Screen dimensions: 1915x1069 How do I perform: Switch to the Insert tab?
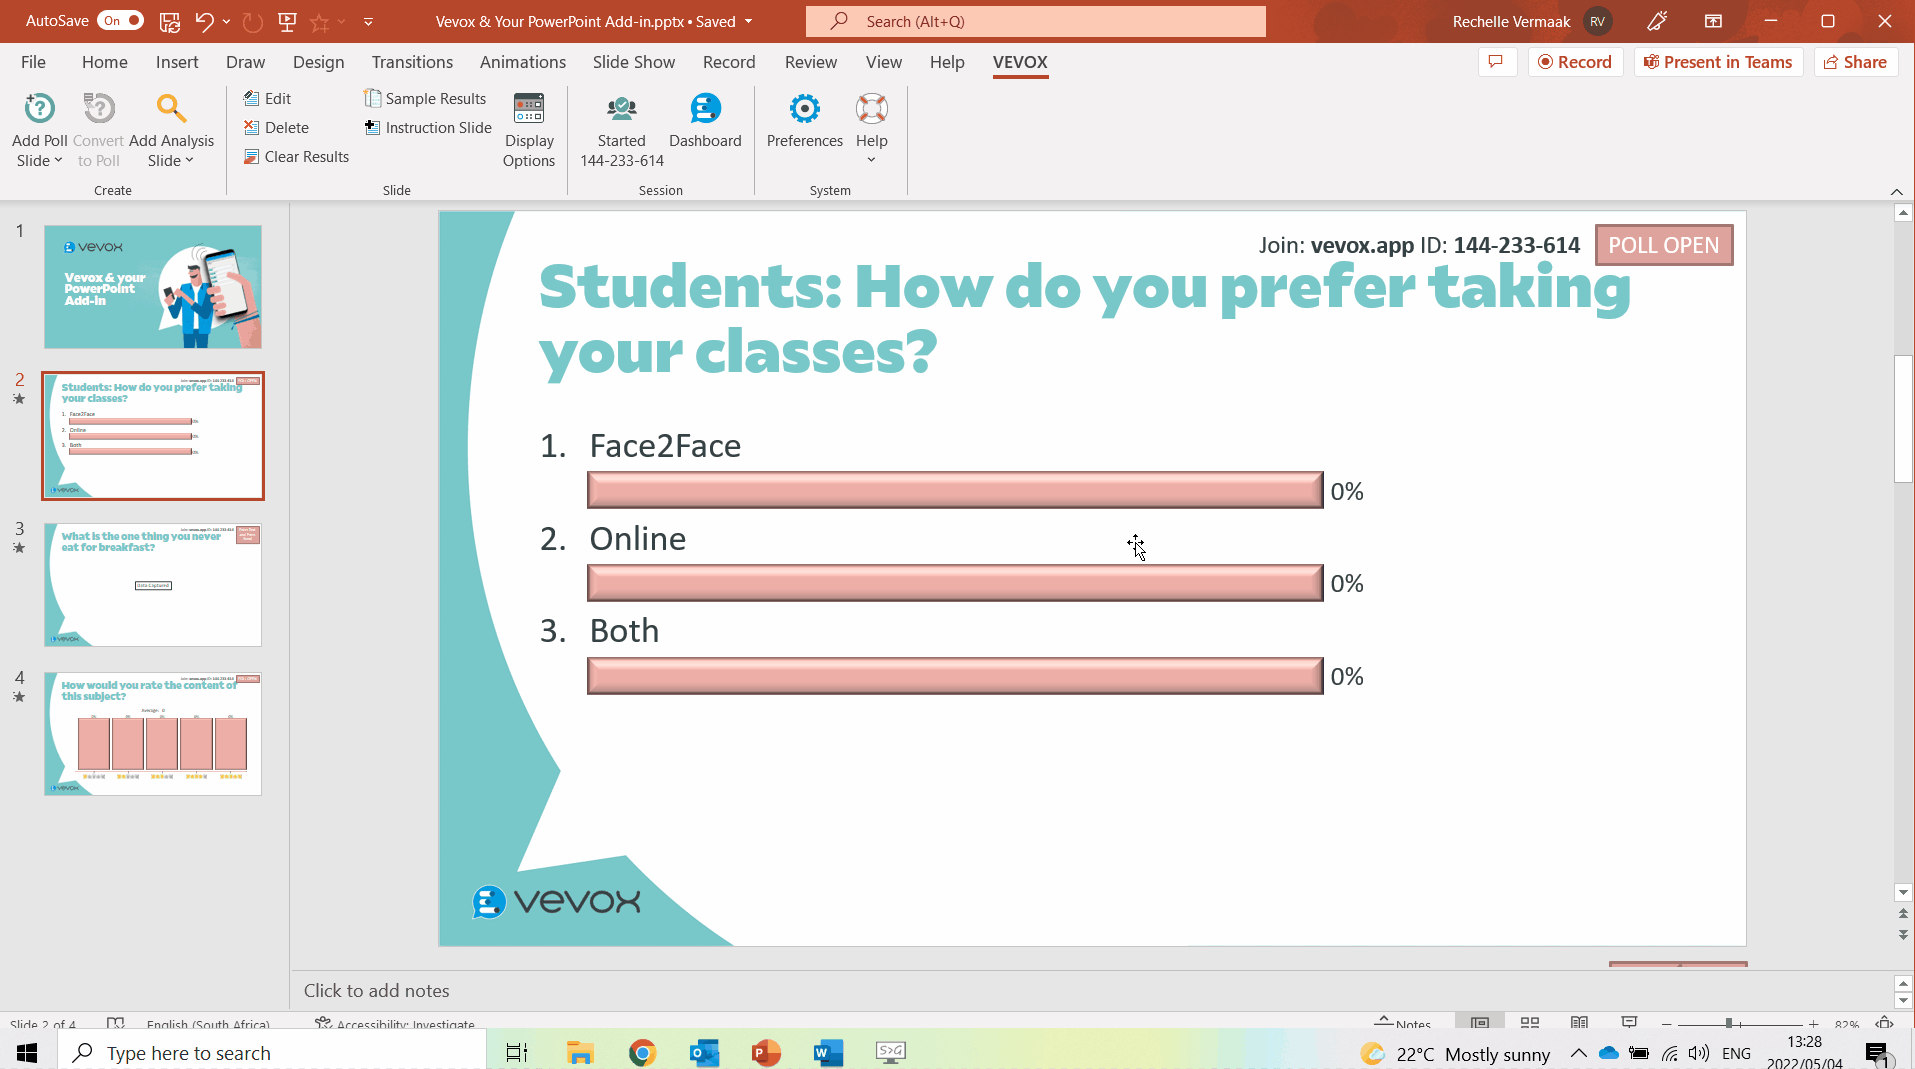point(177,62)
